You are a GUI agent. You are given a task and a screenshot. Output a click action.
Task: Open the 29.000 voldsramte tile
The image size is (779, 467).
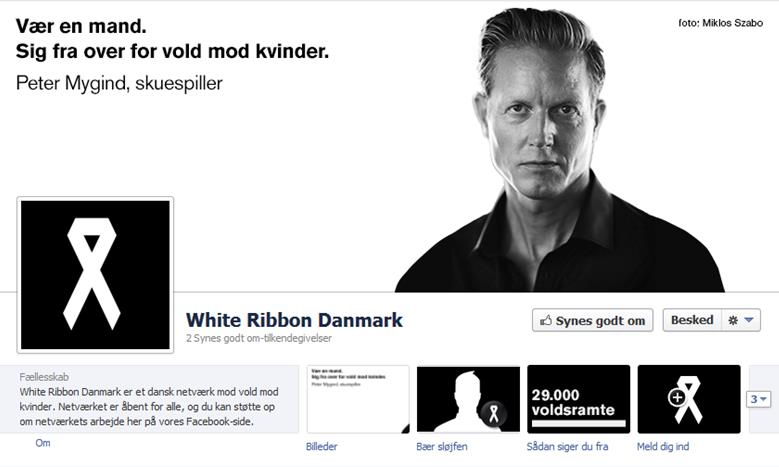[x=579, y=399]
